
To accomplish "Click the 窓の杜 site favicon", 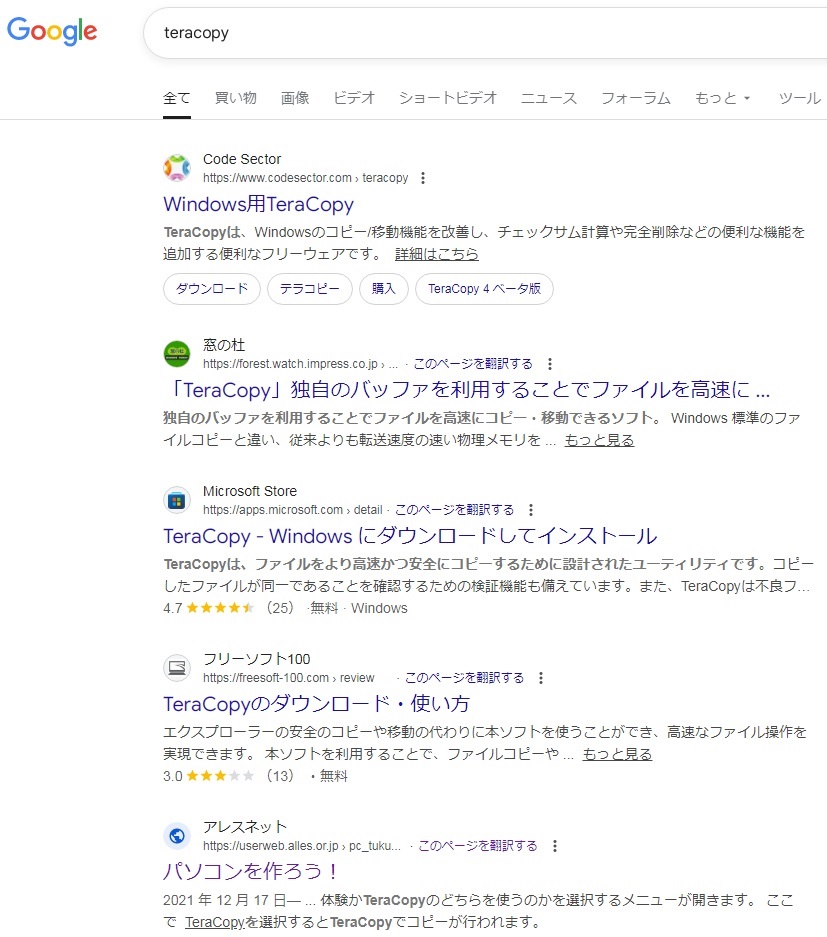I will tap(177, 354).
